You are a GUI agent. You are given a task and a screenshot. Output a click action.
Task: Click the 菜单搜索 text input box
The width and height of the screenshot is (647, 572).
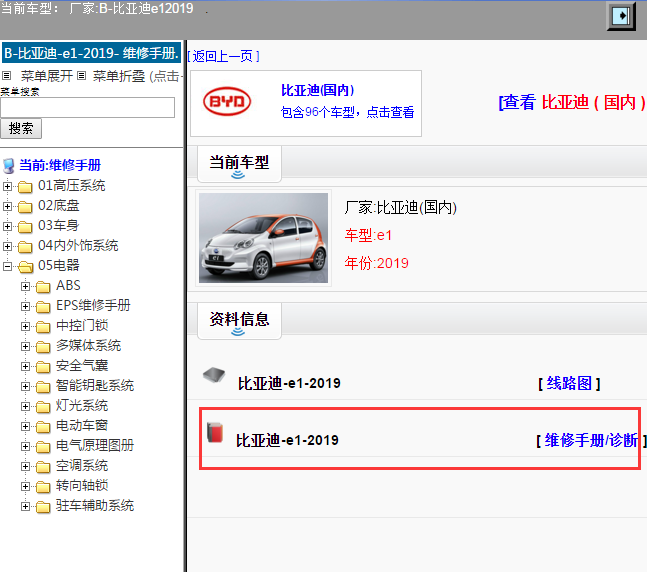pos(87,107)
